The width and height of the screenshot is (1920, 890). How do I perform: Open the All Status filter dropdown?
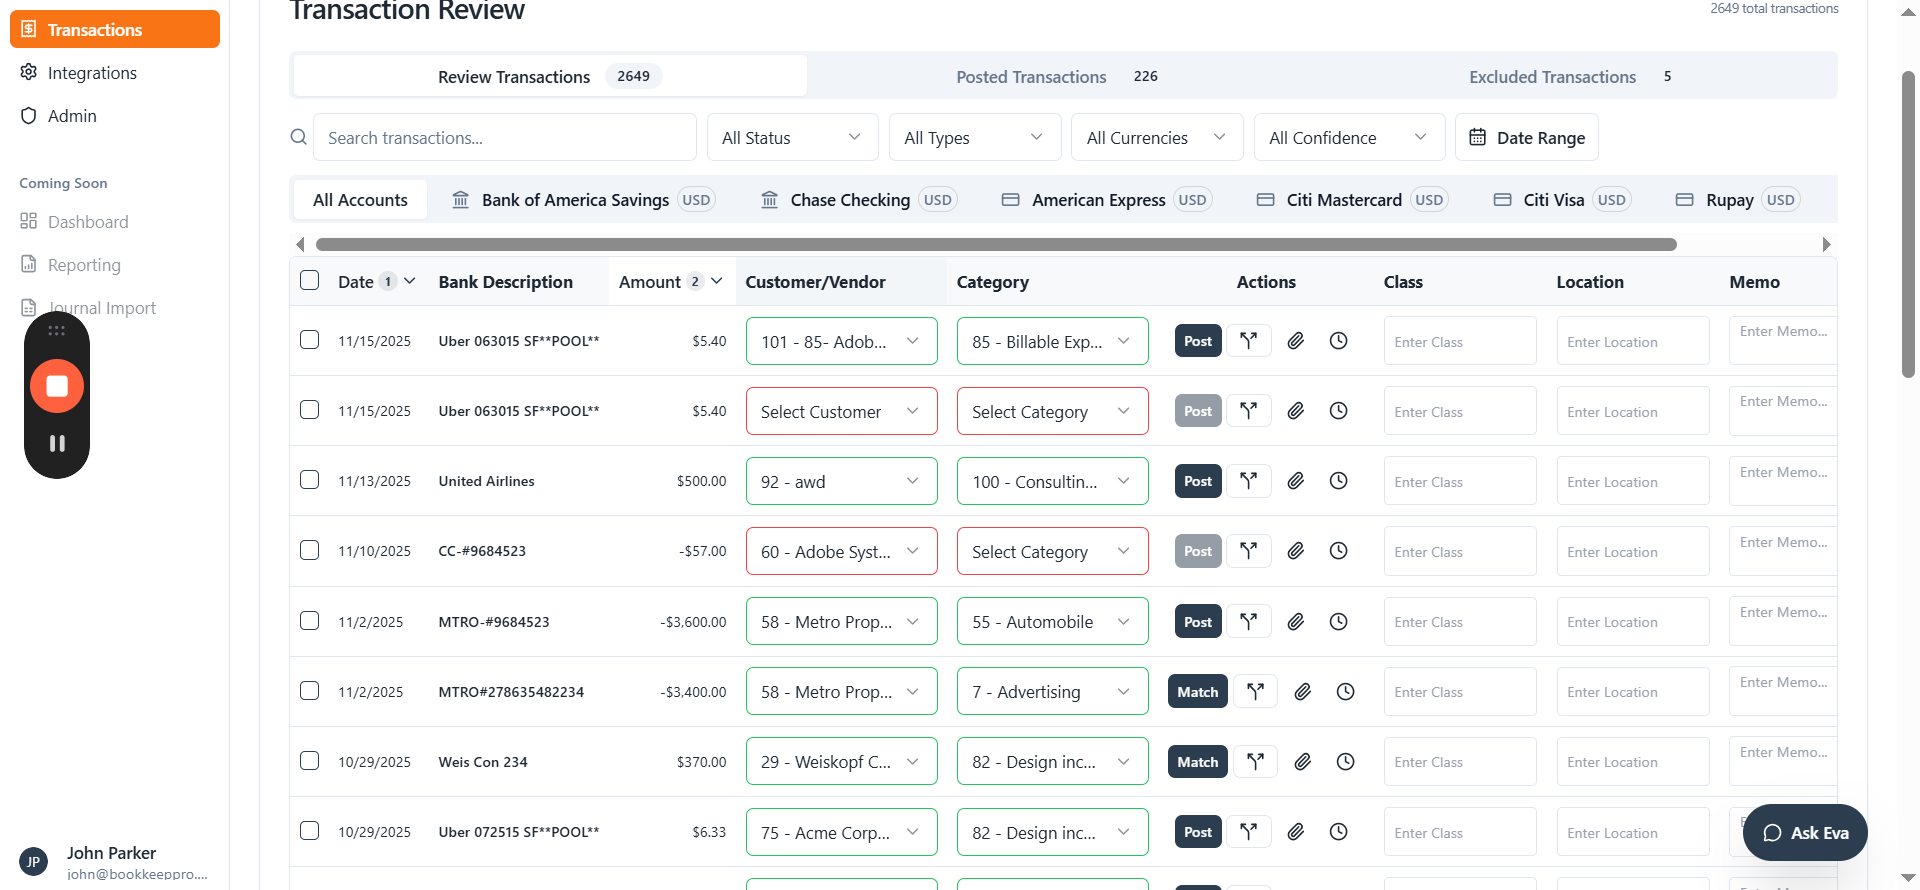pyautogui.click(x=792, y=137)
